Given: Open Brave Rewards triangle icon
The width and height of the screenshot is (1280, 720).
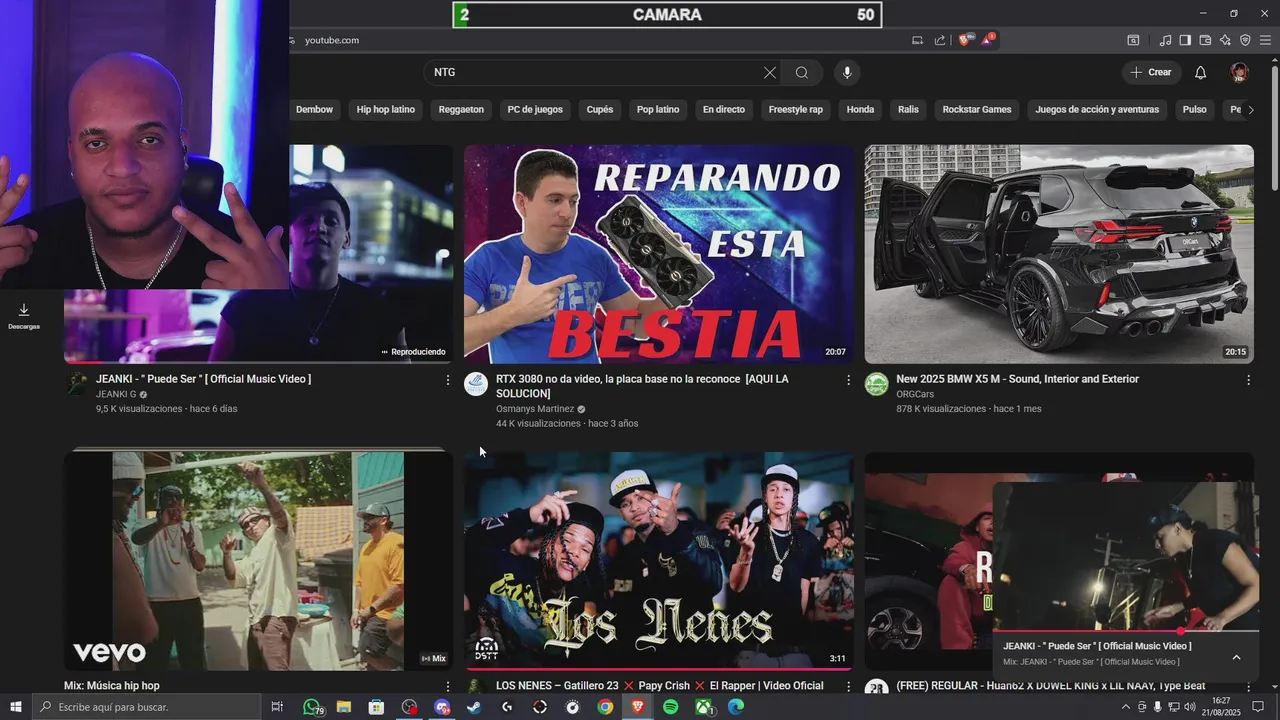Looking at the screenshot, I should point(988,40).
